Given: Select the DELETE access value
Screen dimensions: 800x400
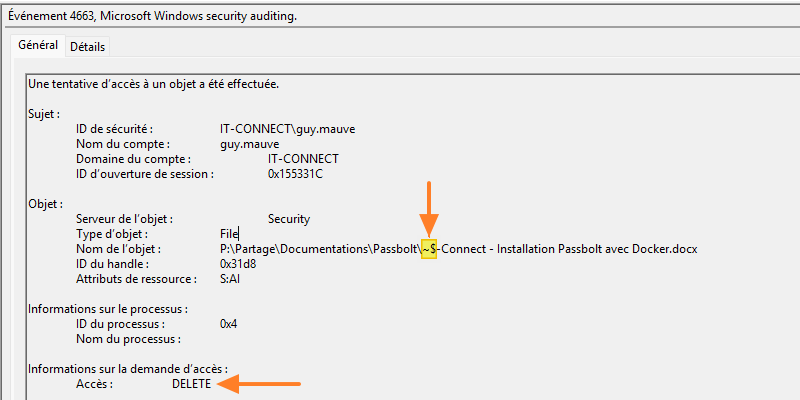Looking at the screenshot, I should [191, 384].
